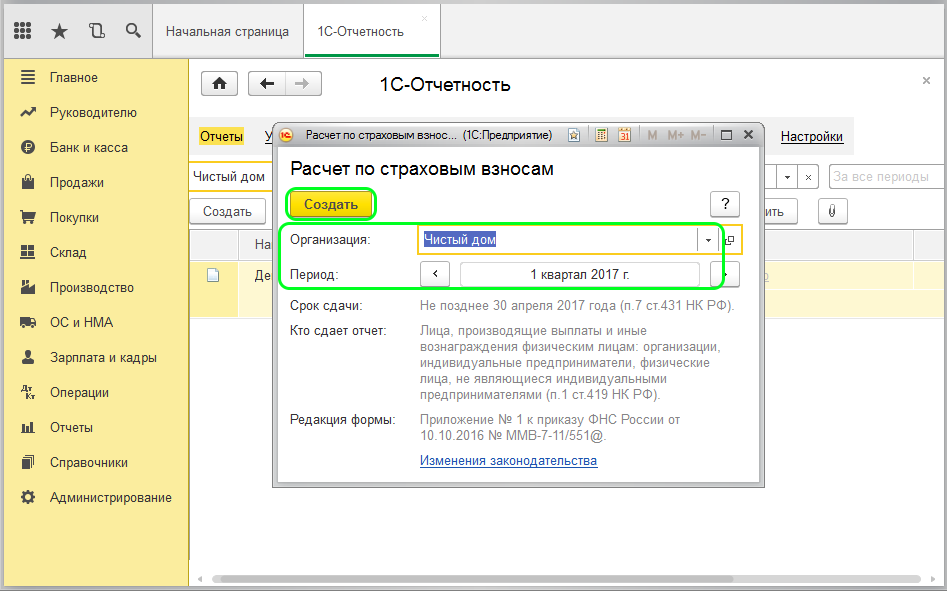Screen dimensions: 947x591
Task: Open the sections menu grid icon
Action: coord(22,30)
